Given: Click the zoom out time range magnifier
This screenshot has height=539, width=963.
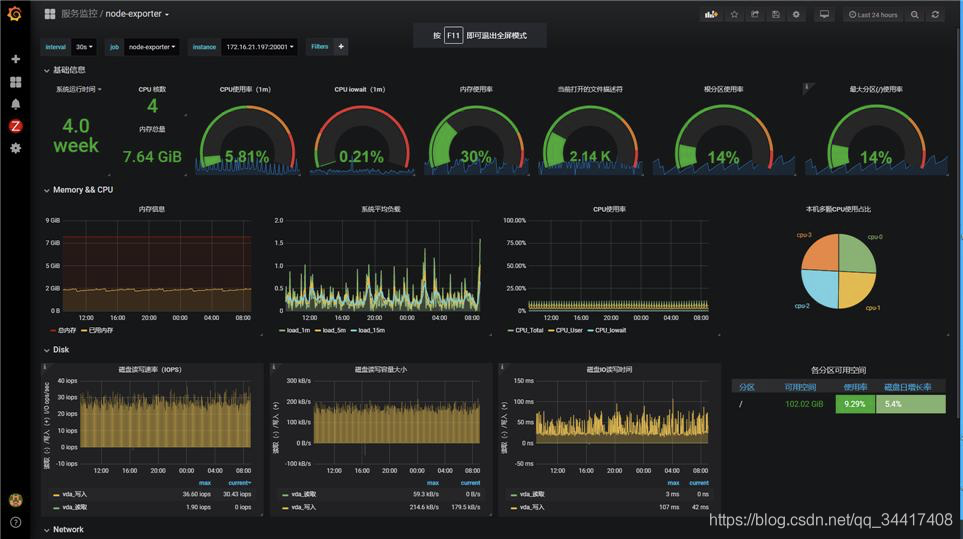Looking at the screenshot, I should click(914, 14).
